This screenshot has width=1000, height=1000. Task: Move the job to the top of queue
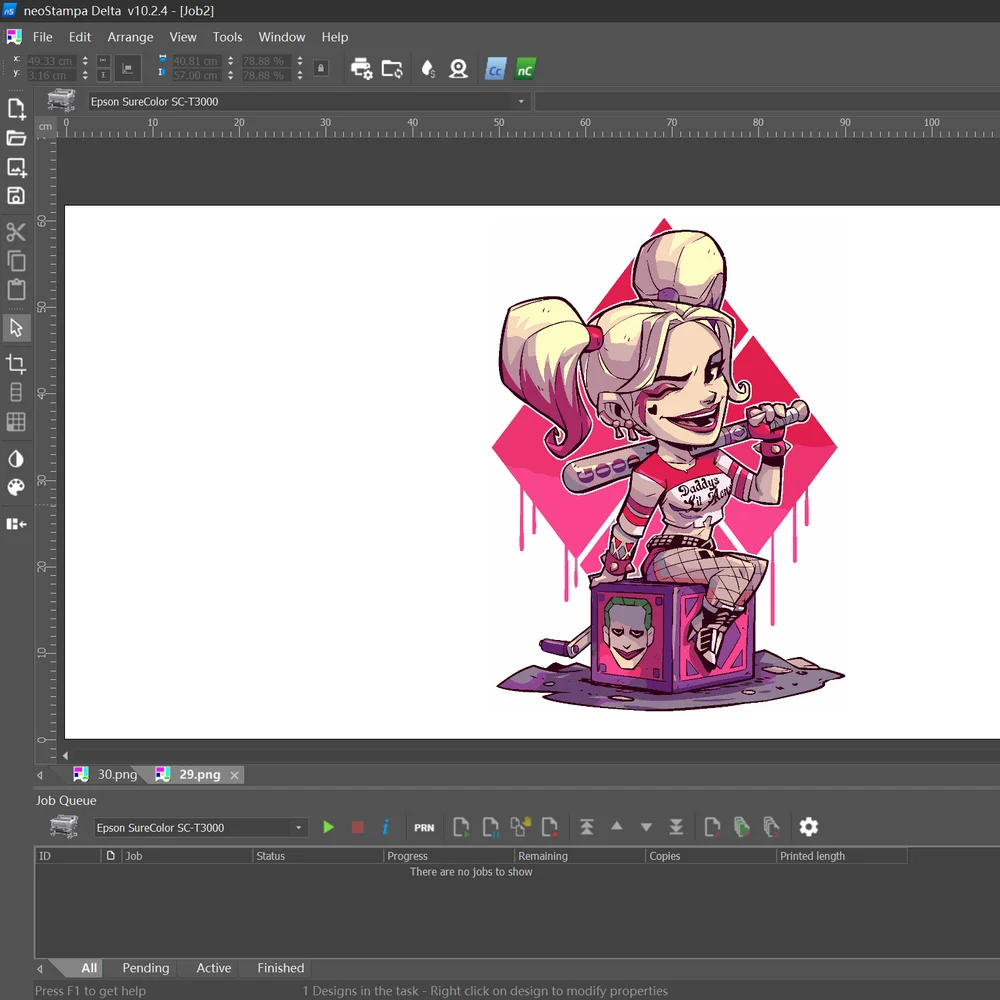[587, 827]
